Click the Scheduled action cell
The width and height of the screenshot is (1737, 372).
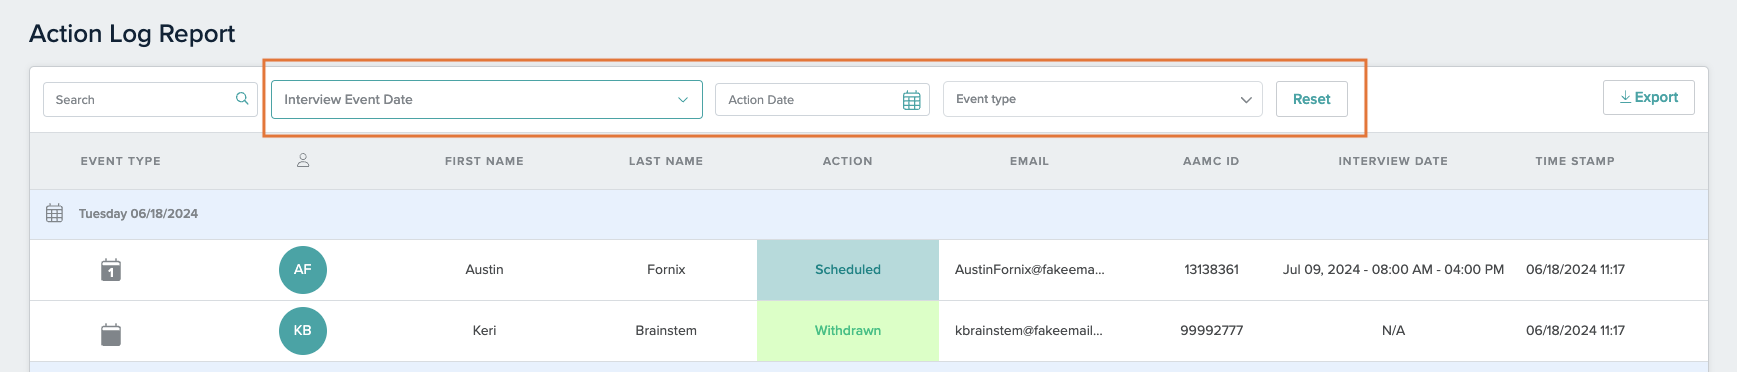848,270
